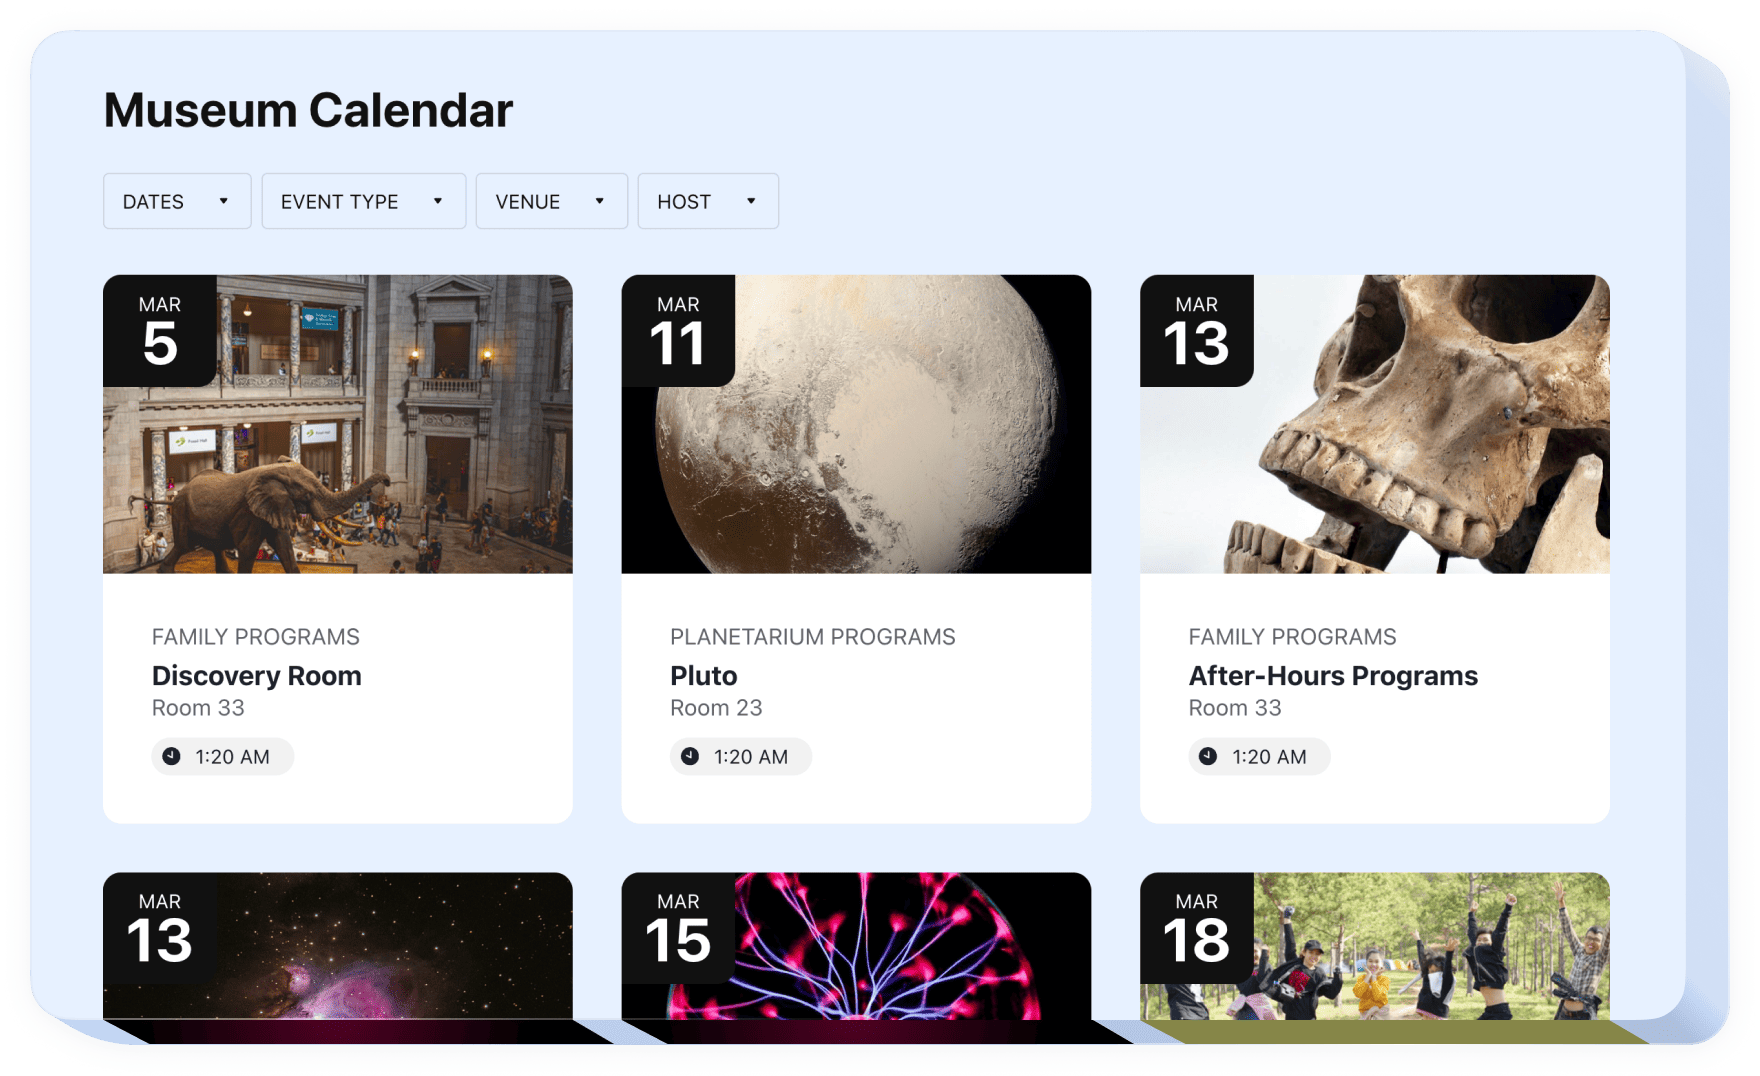The width and height of the screenshot is (1760, 1076).
Task: Open the Discovery Room event title
Action: tap(257, 676)
